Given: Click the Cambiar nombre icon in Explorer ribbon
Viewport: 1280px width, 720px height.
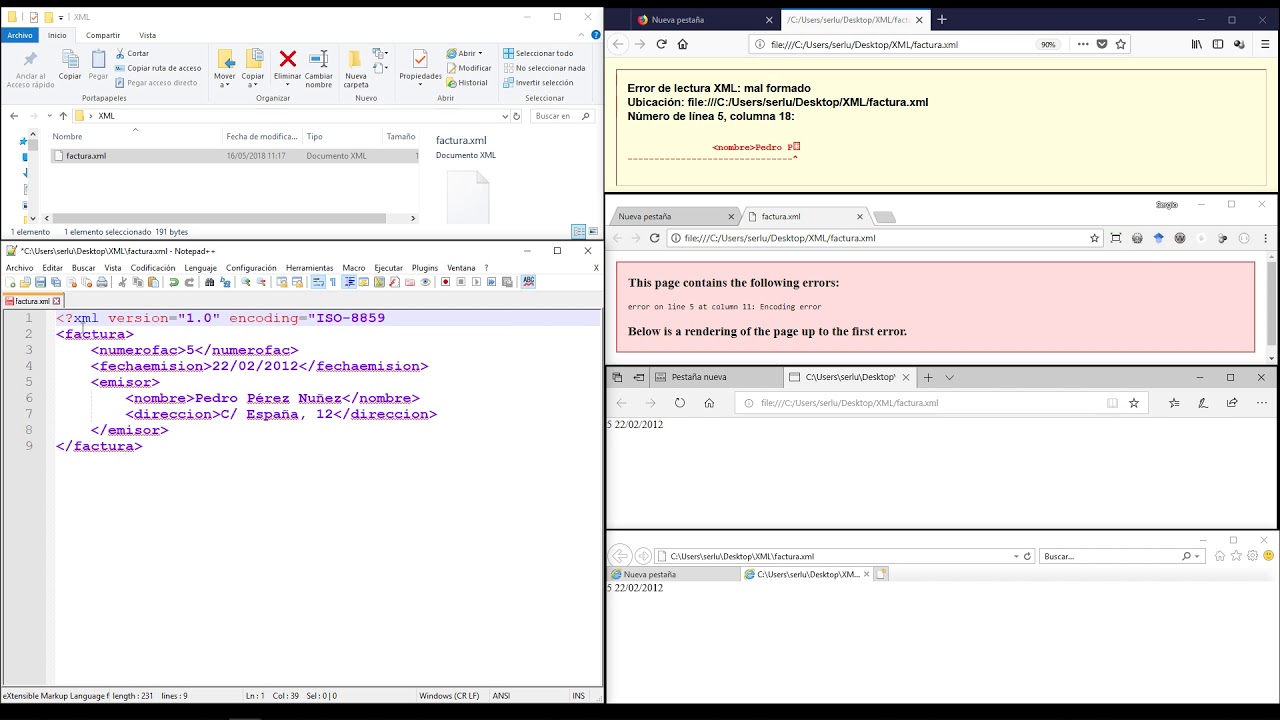Looking at the screenshot, I should (x=318, y=59).
